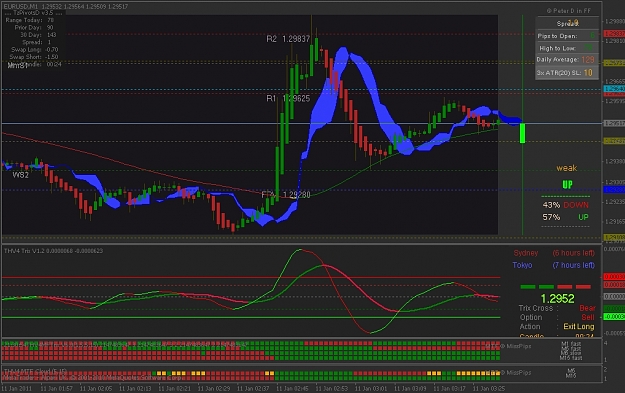Screen dimensions: 625x393
Task: Click the large green UP signal label
Action: [567, 185]
